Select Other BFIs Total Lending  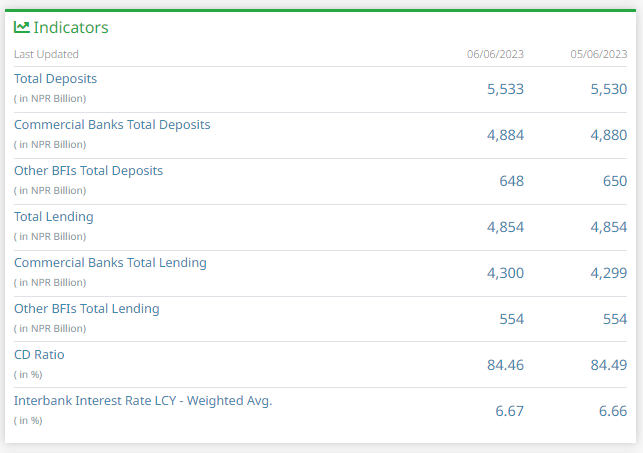pos(86,309)
